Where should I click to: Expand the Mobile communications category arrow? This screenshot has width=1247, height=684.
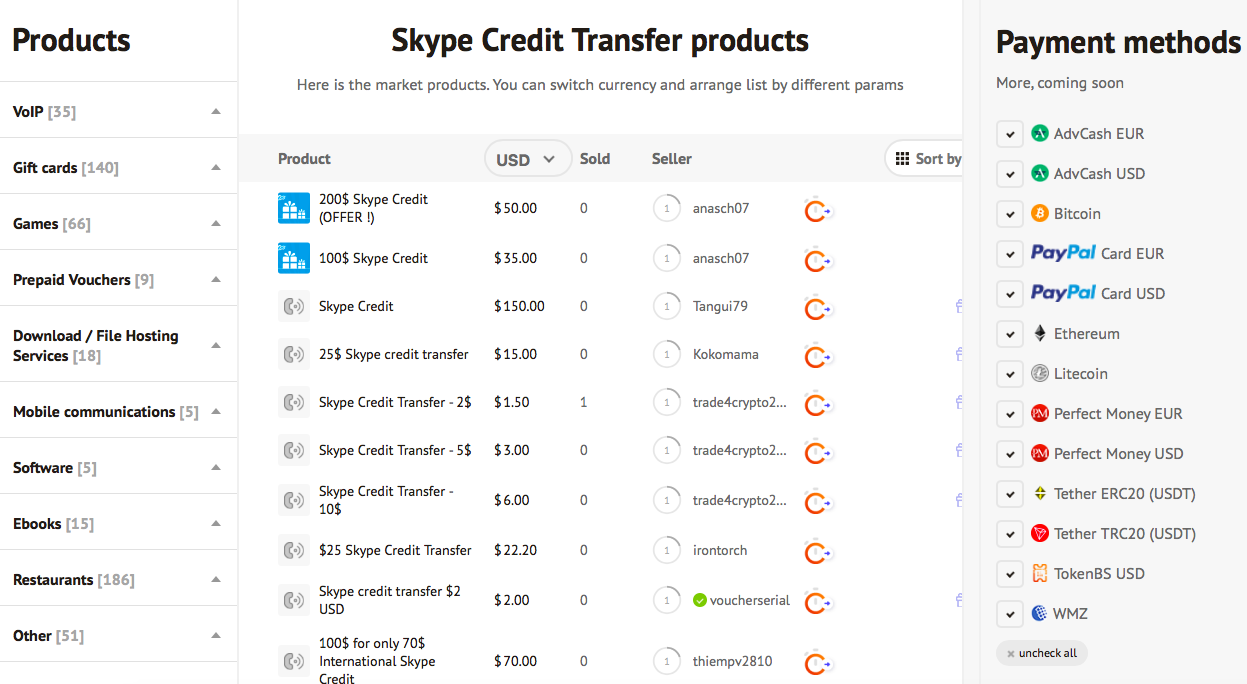pos(216,411)
